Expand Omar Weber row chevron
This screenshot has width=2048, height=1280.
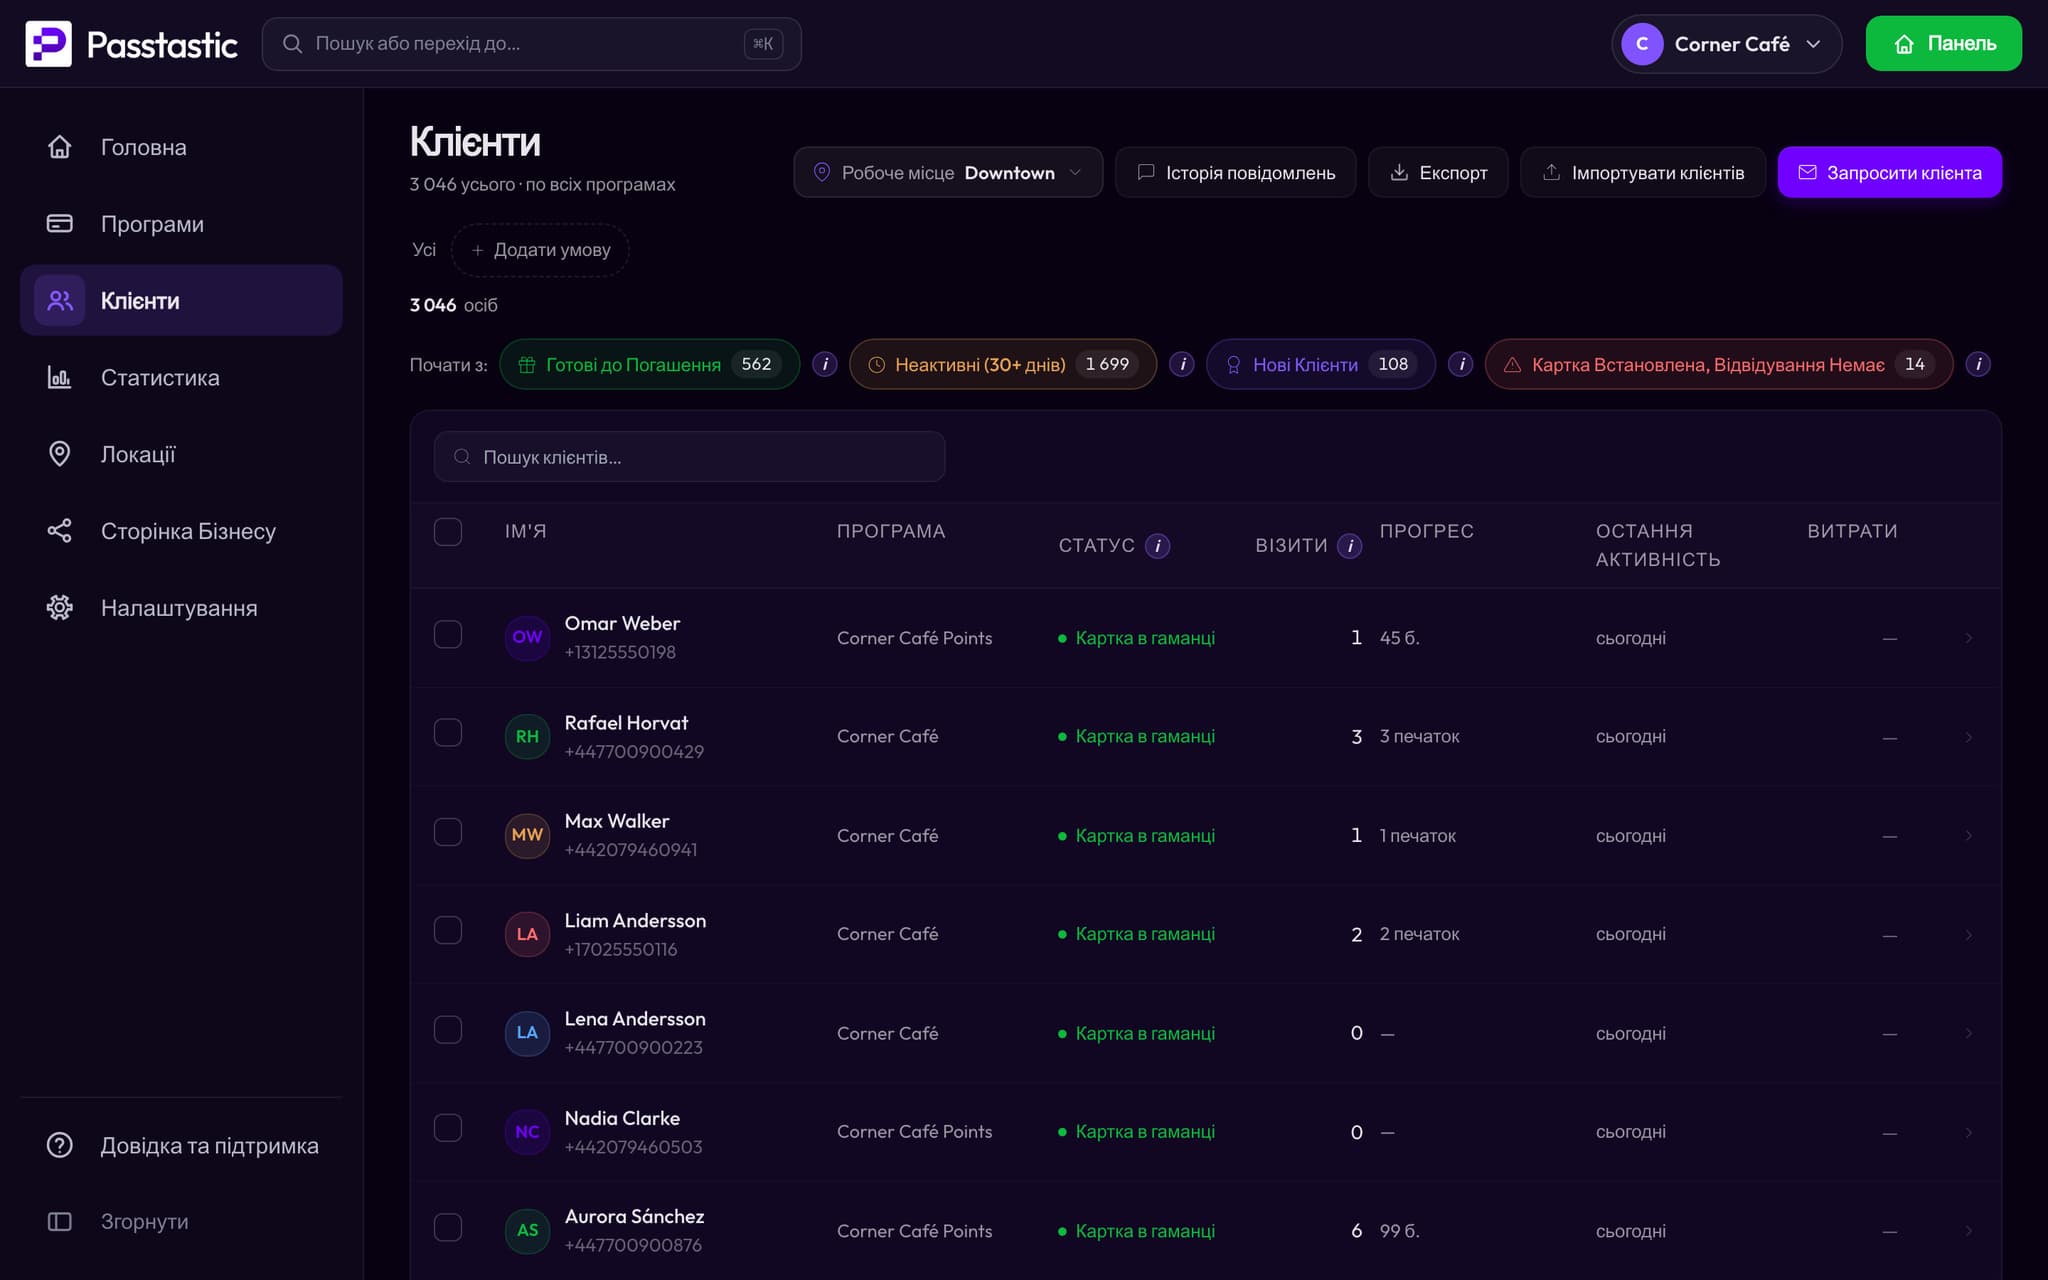click(1968, 638)
